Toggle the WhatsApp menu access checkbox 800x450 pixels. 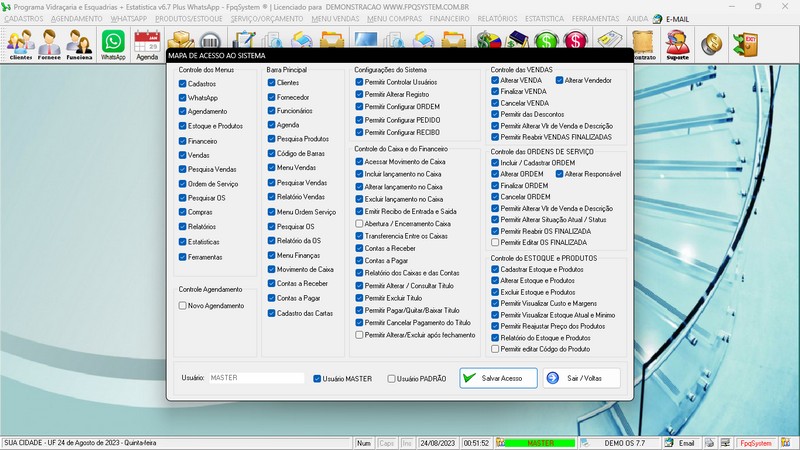tap(182, 97)
